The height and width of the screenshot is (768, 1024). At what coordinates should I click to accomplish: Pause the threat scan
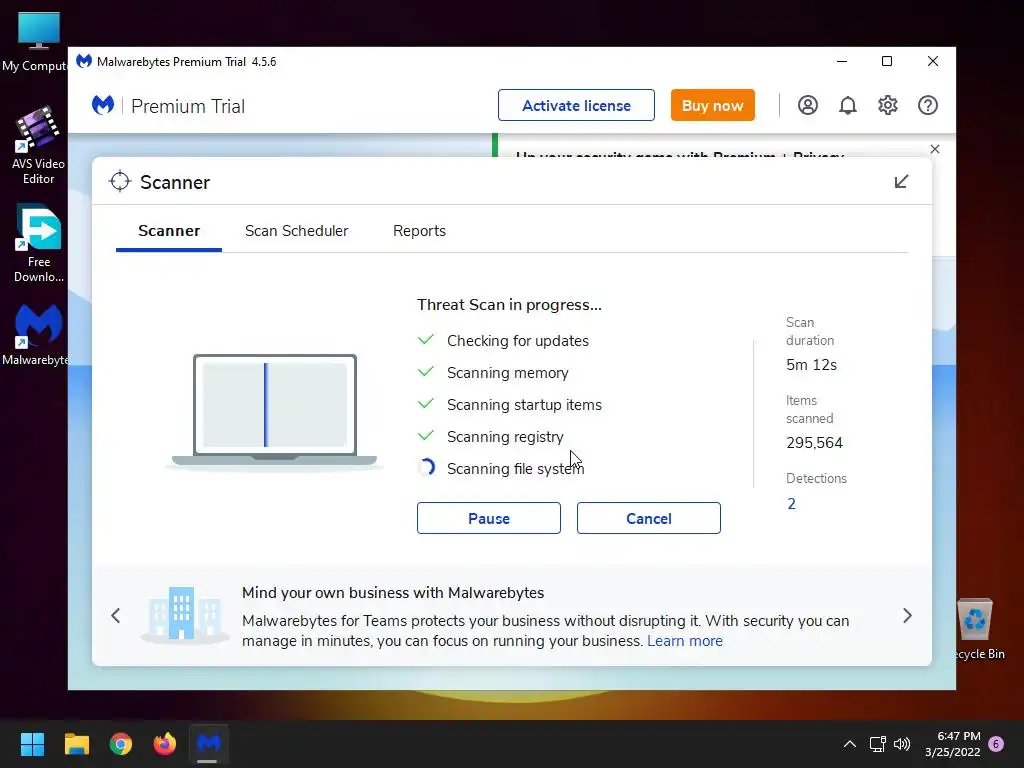click(x=488, y=518)
